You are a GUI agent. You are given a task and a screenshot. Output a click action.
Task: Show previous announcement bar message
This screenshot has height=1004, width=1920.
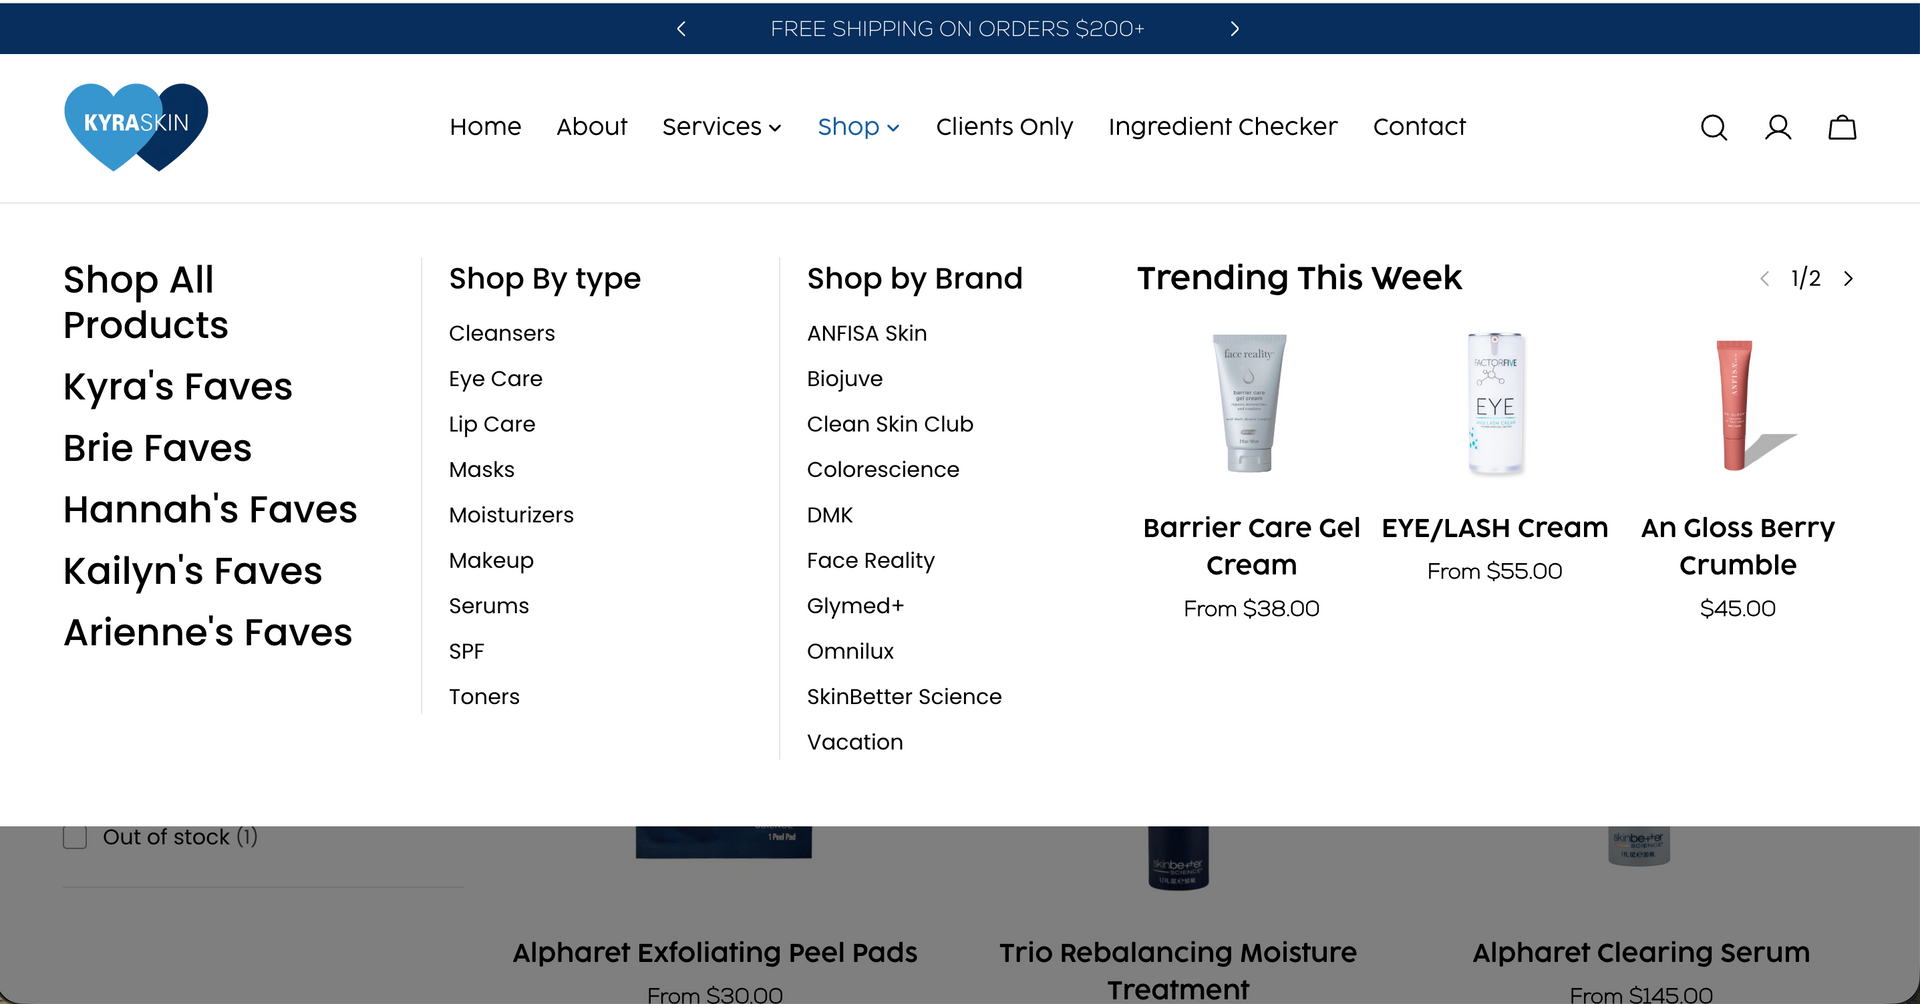(681, 29)
